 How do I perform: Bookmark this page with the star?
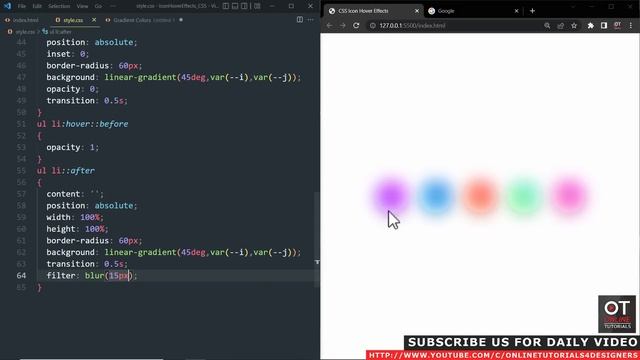pos(574,25)
